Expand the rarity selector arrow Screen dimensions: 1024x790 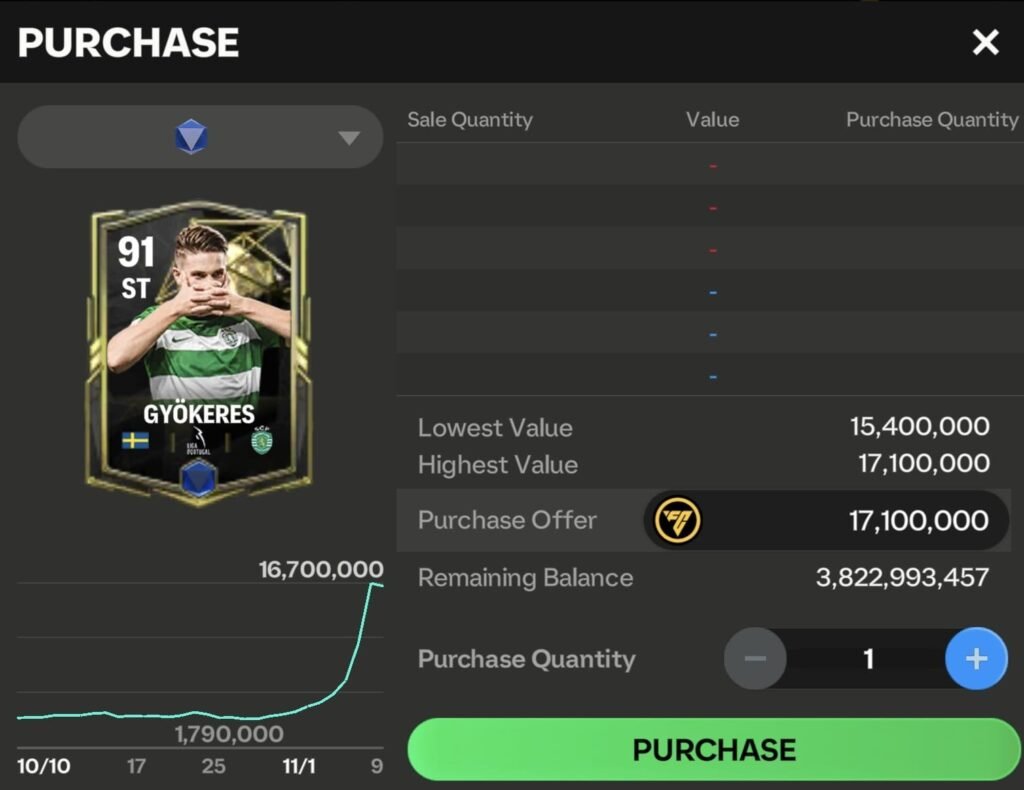tap(348, 136)
